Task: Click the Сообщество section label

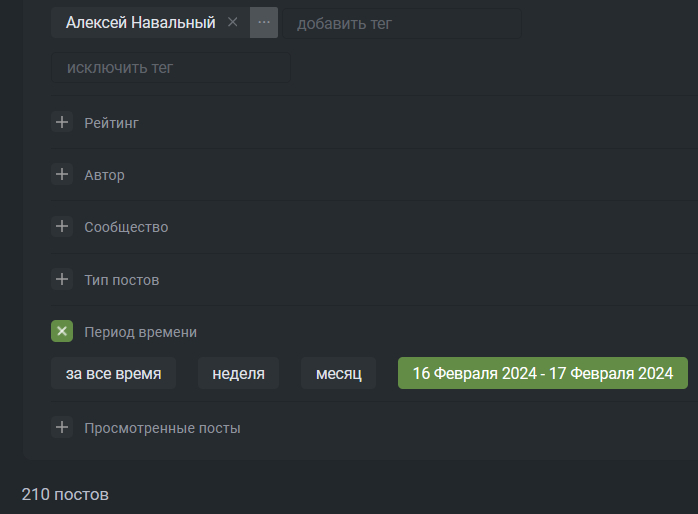Action: (x=126, y=227)
